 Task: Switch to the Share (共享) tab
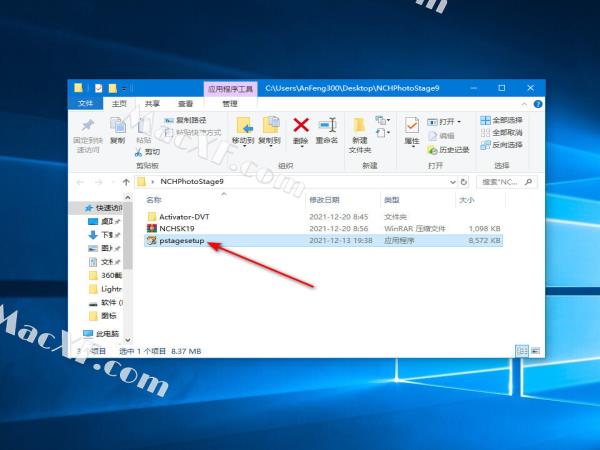tap(152, 103)
